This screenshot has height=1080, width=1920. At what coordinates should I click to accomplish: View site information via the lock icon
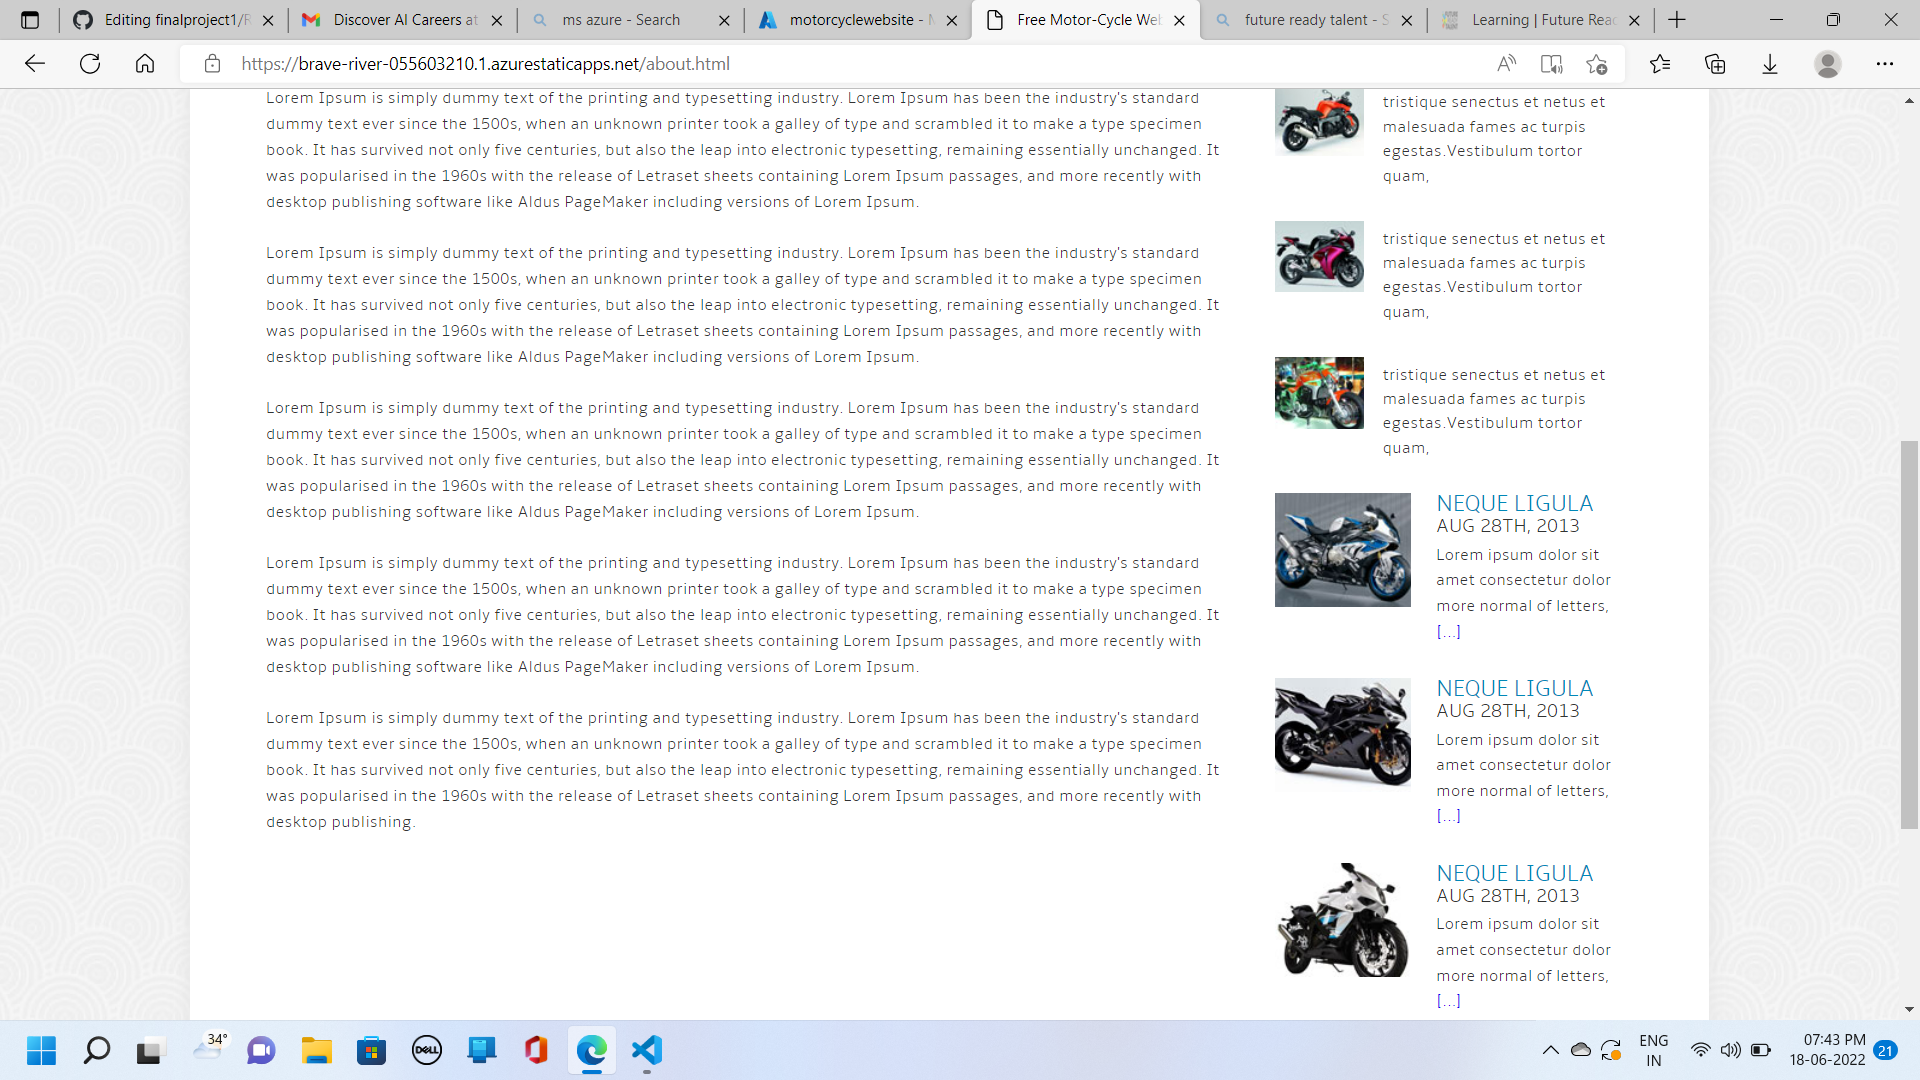coord(212,63)
